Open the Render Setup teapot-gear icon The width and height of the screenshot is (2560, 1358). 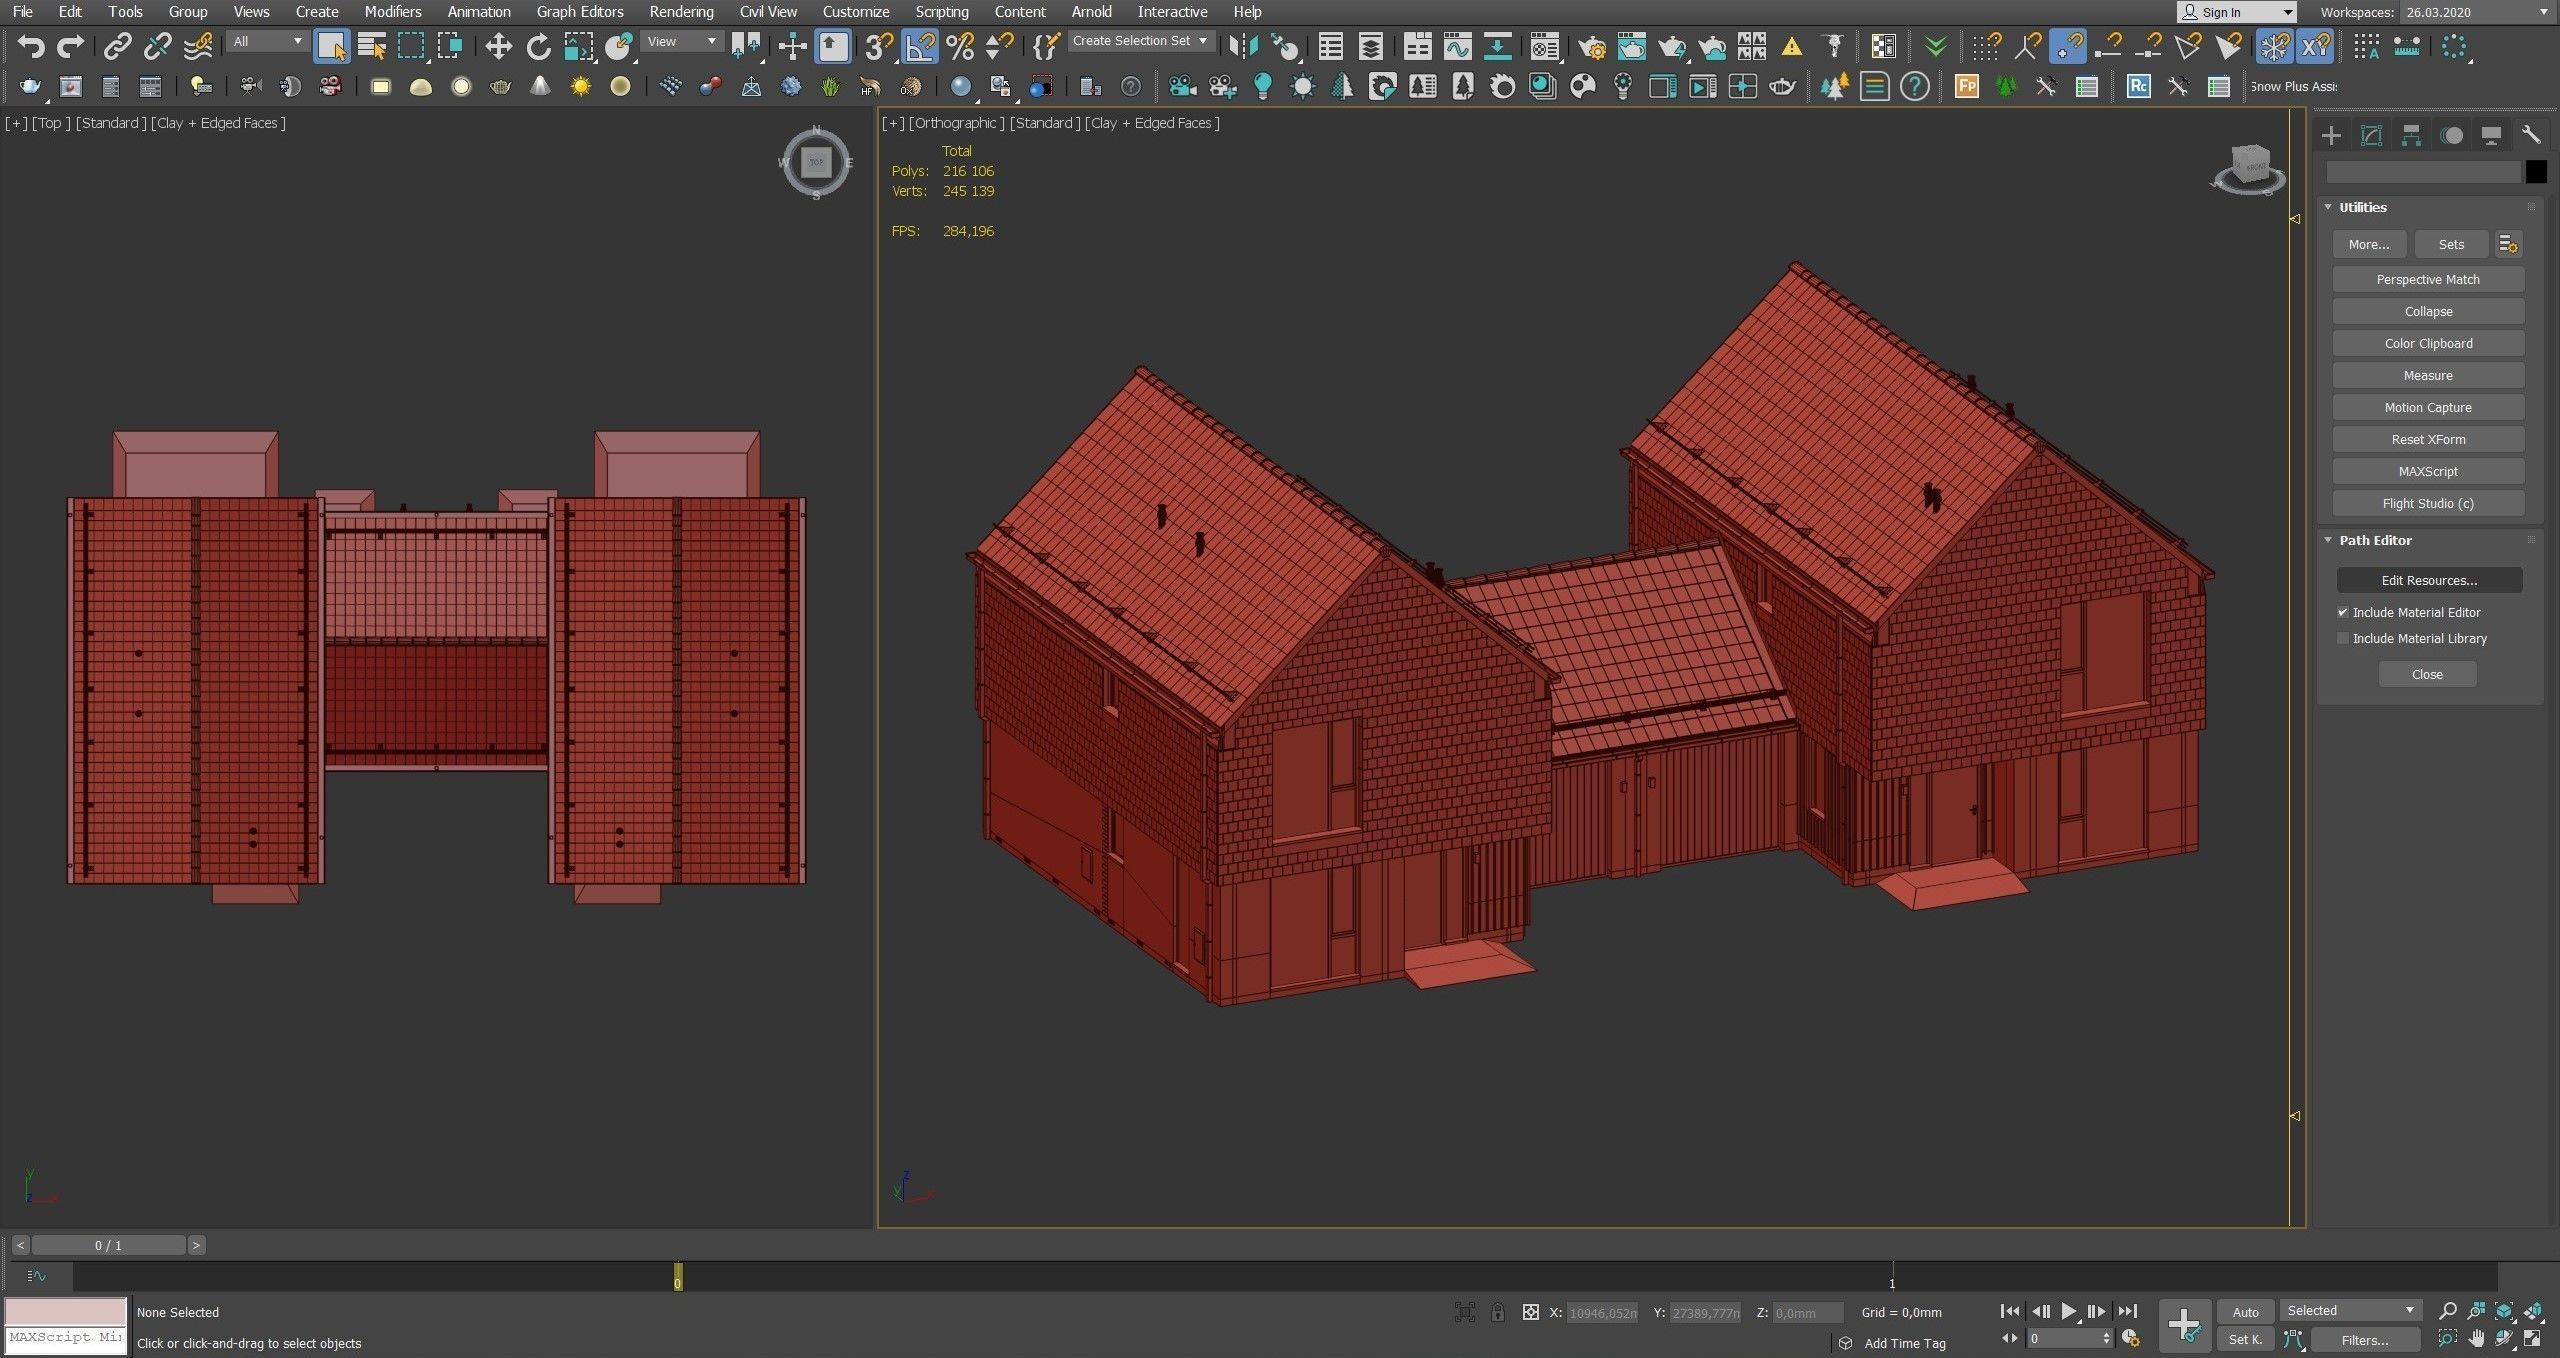1592,46
